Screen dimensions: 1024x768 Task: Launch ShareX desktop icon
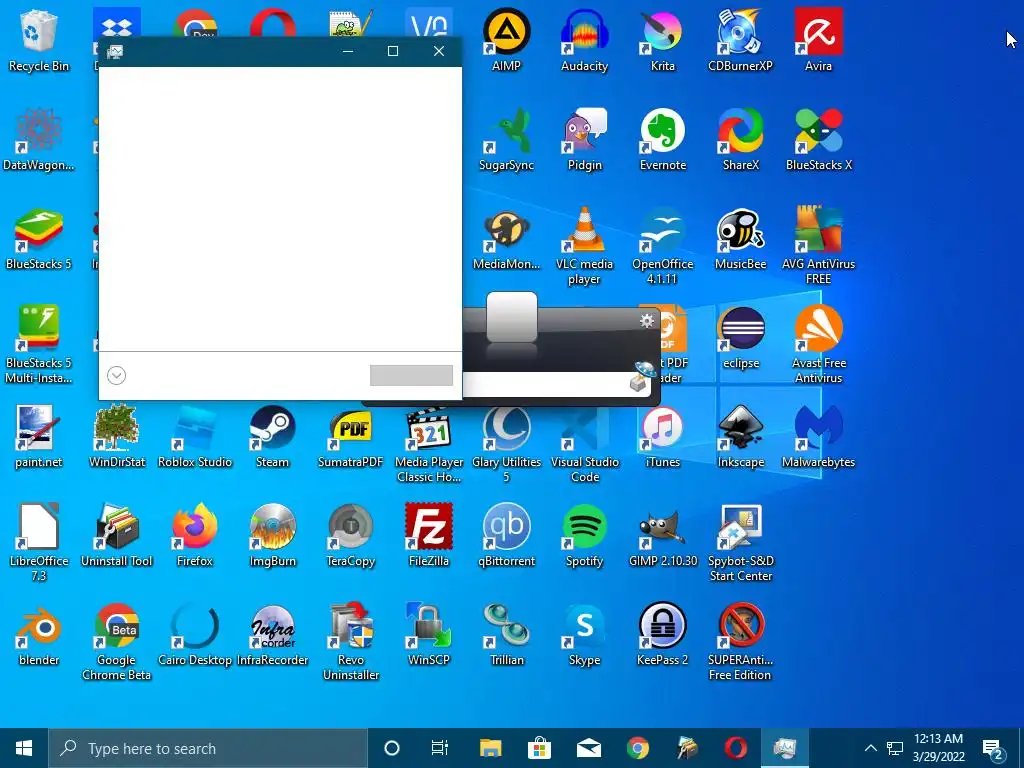741,138
